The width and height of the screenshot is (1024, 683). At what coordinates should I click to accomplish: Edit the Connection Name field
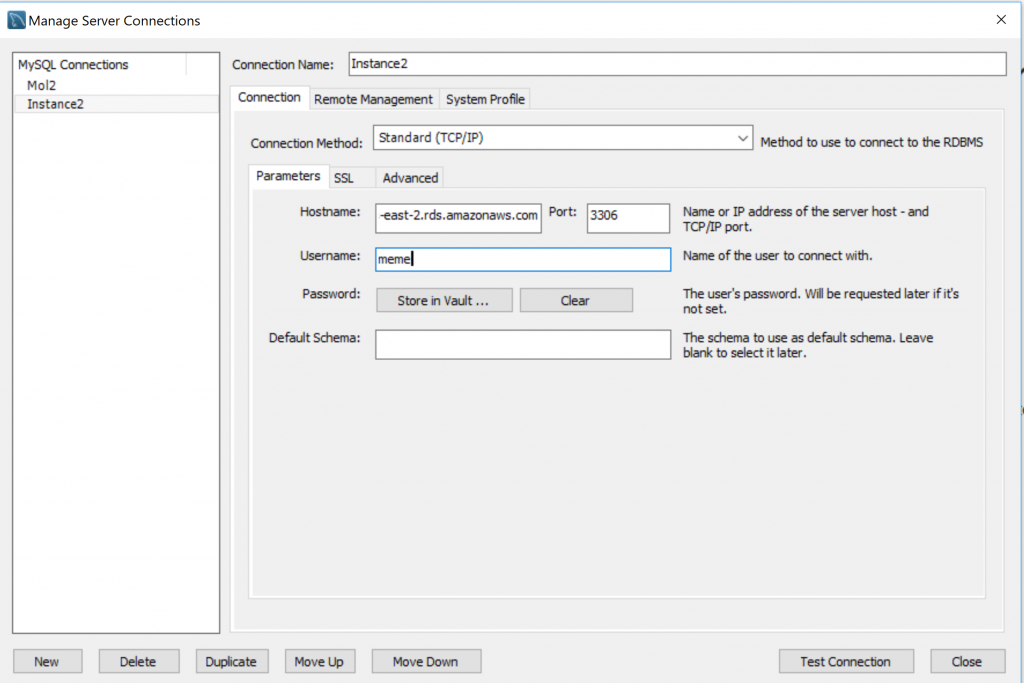[677, 64]
